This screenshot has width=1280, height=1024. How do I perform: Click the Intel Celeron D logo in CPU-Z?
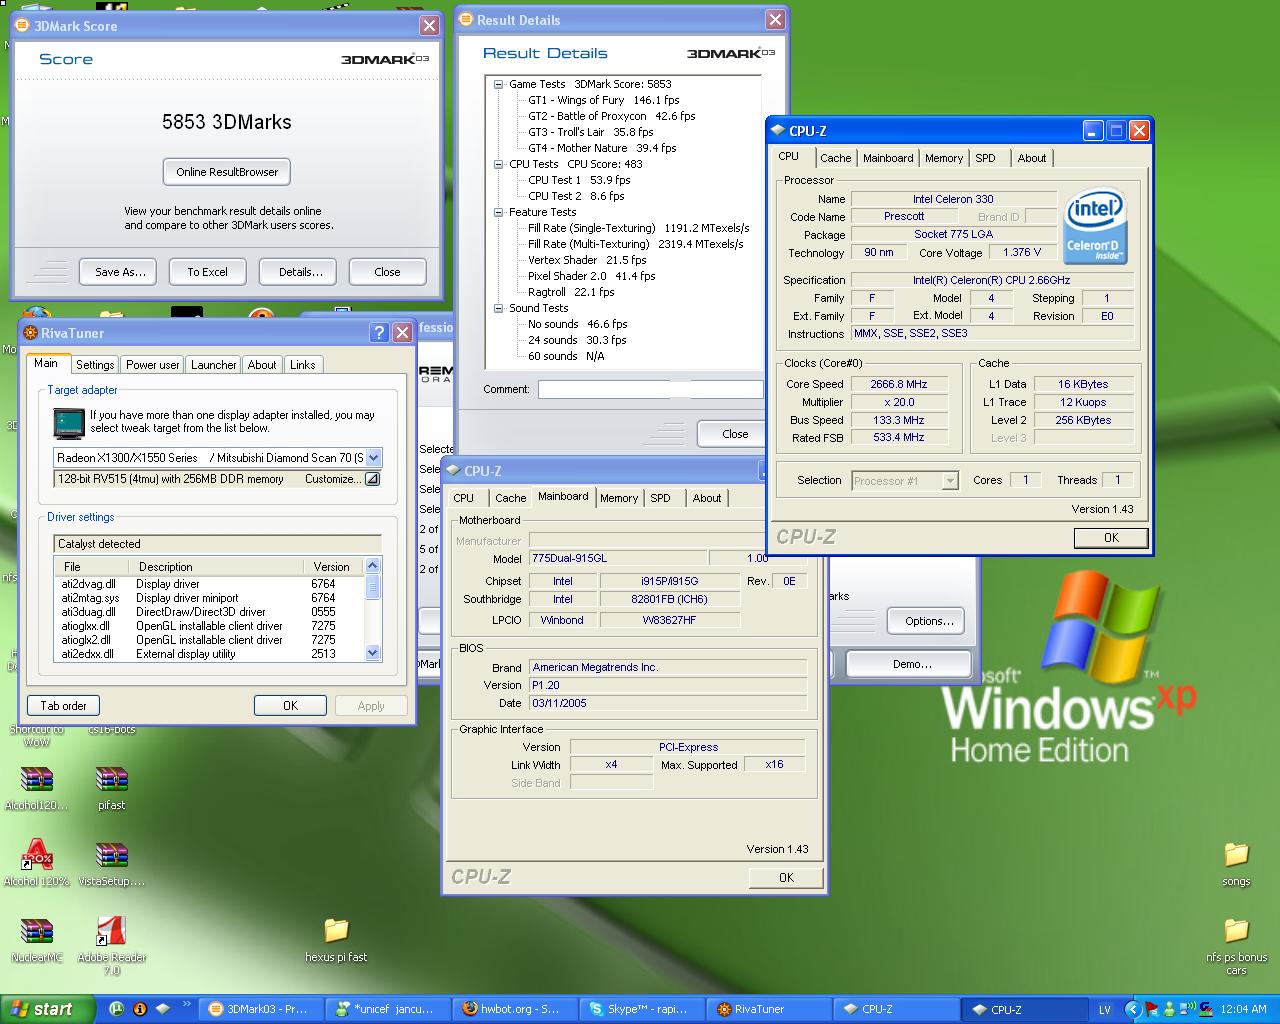(x=1095, y=226)
